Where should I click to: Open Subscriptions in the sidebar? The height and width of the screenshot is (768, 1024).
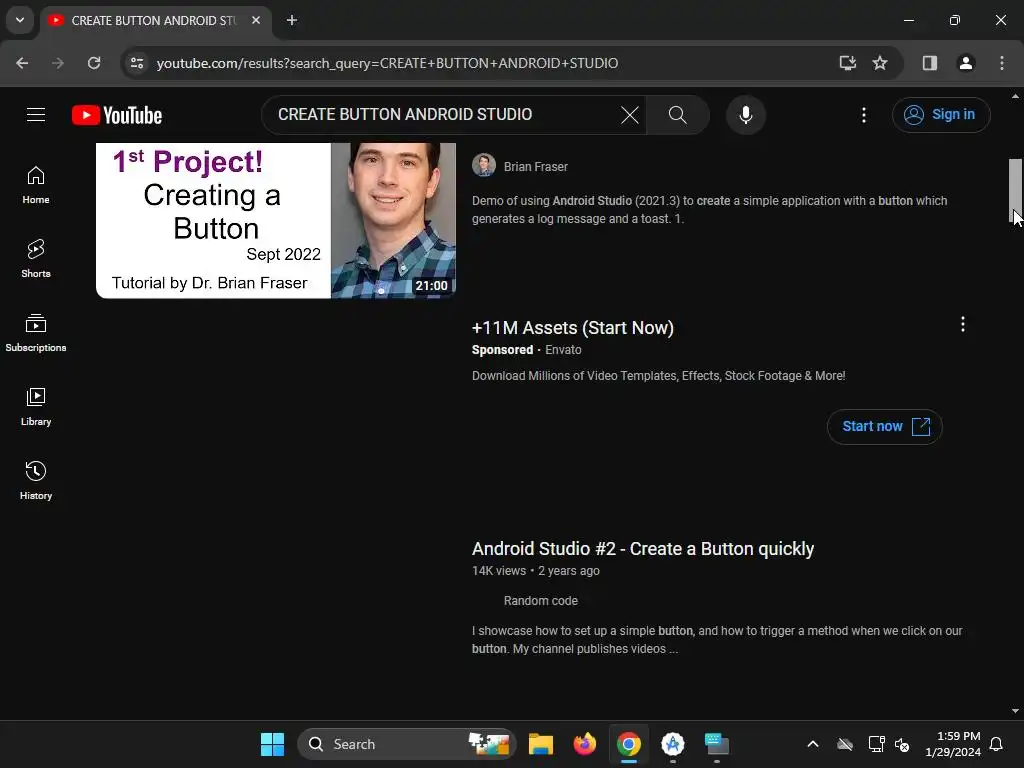[x=36, y=333]
